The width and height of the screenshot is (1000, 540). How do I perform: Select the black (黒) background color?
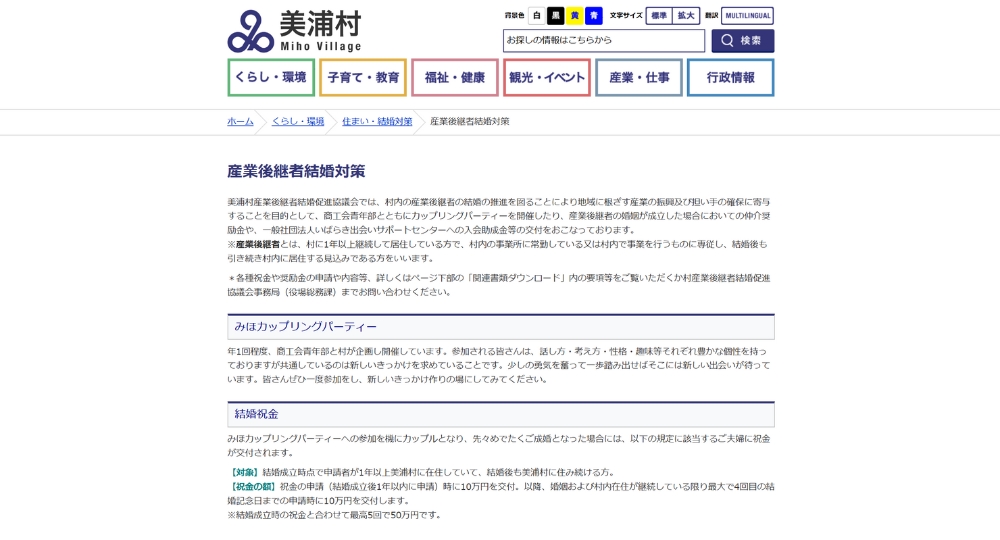[x=556, y=16]
